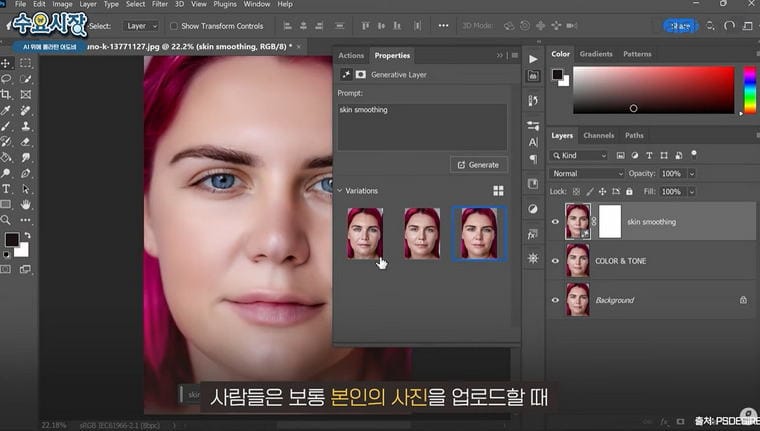
Task: Open the Normal blend mode dropdown
Action: 586,174
